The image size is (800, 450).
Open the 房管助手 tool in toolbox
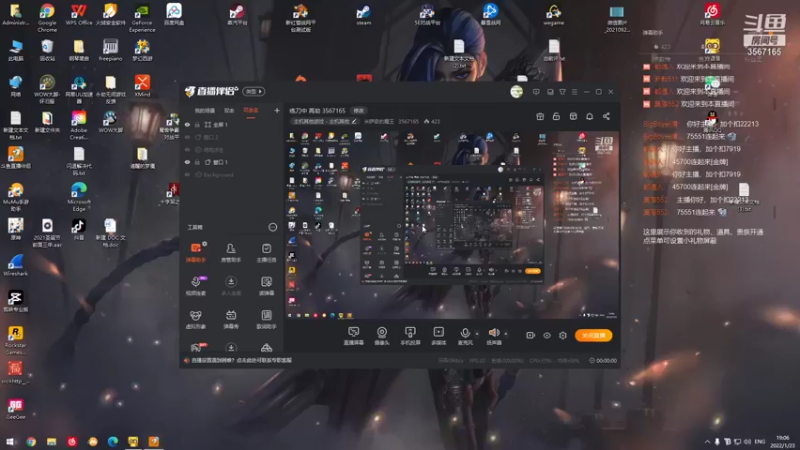pyautogui.click(x=231, y=253)
